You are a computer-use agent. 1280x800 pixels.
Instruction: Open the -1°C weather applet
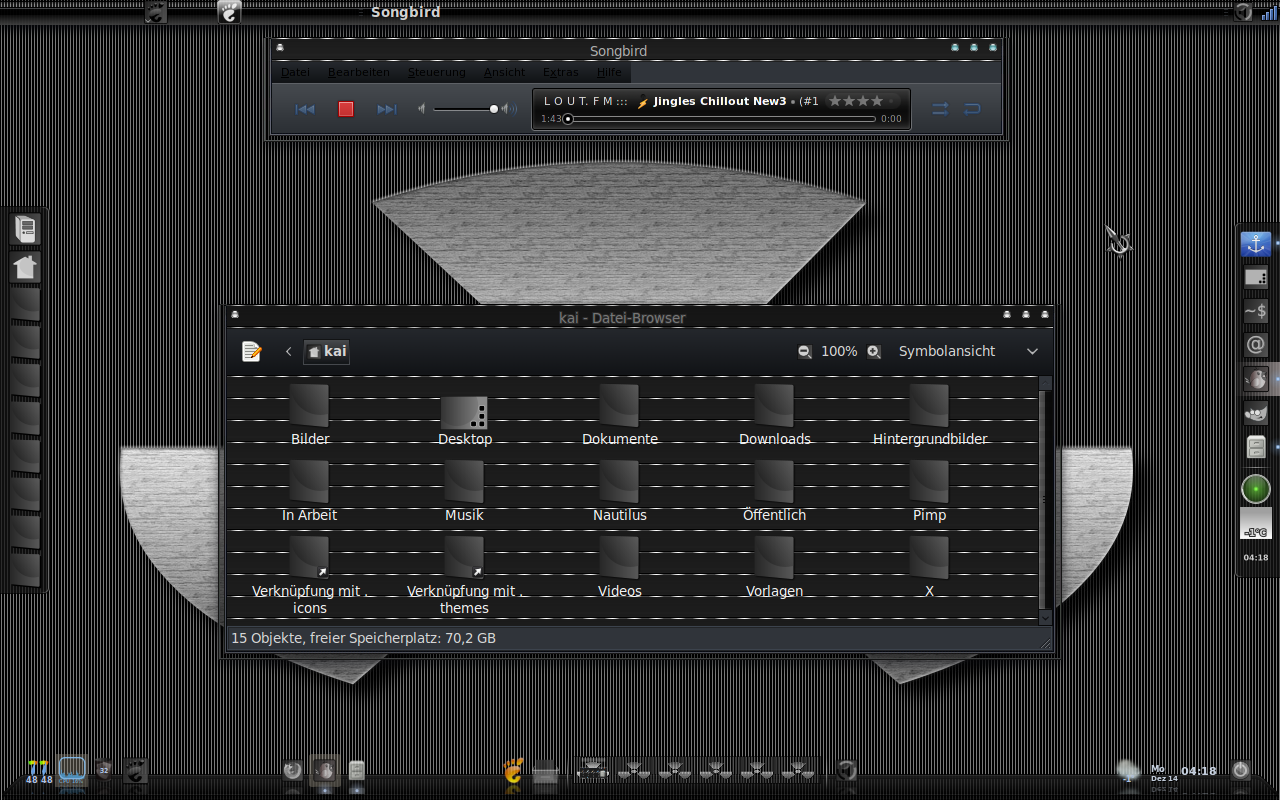click(1256, 524)
